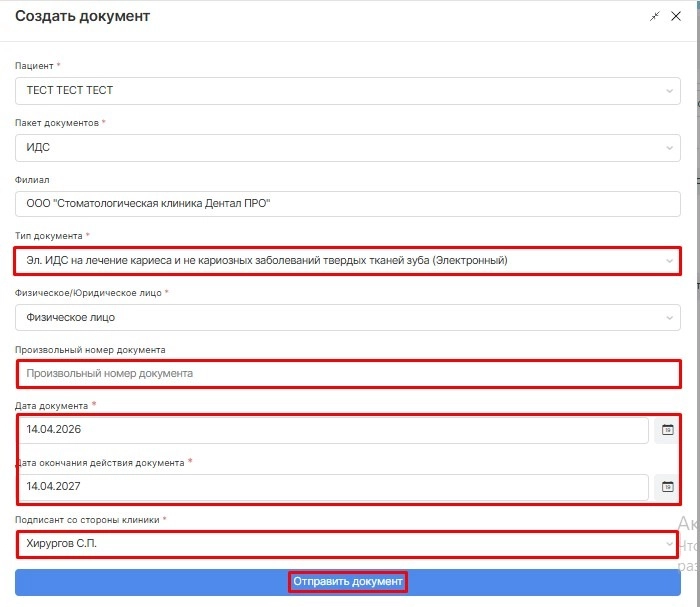Focus the custom document number field
The height and width of the screenshot is (607, 700).
(x=348, y=374)
